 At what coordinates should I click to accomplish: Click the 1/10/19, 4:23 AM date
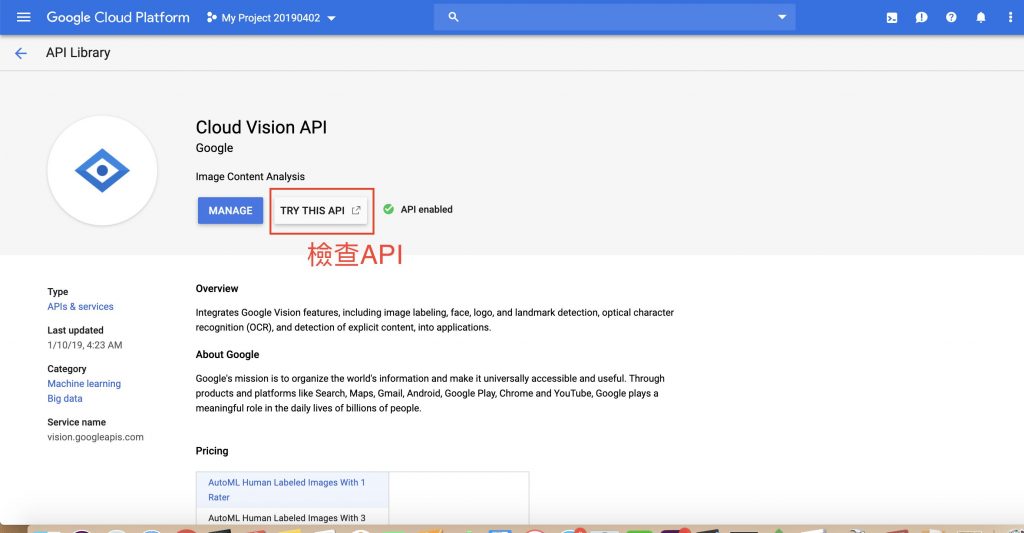(85, 345)
